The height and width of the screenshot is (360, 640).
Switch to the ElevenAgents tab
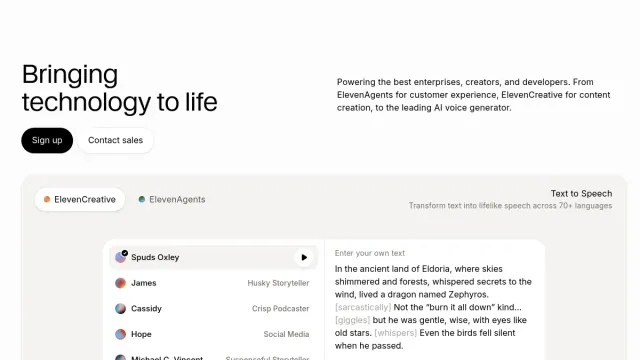[172, 199]
